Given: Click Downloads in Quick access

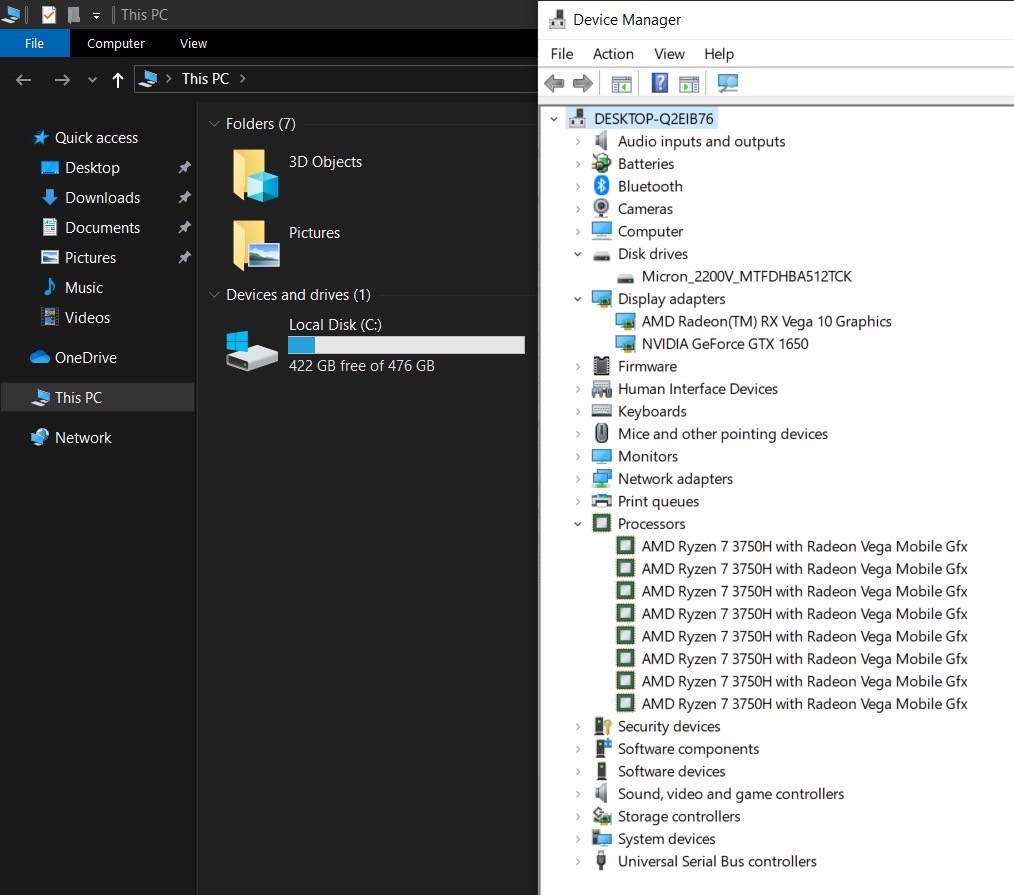Looking at the screenshot, I should click(x=102, y=198).
